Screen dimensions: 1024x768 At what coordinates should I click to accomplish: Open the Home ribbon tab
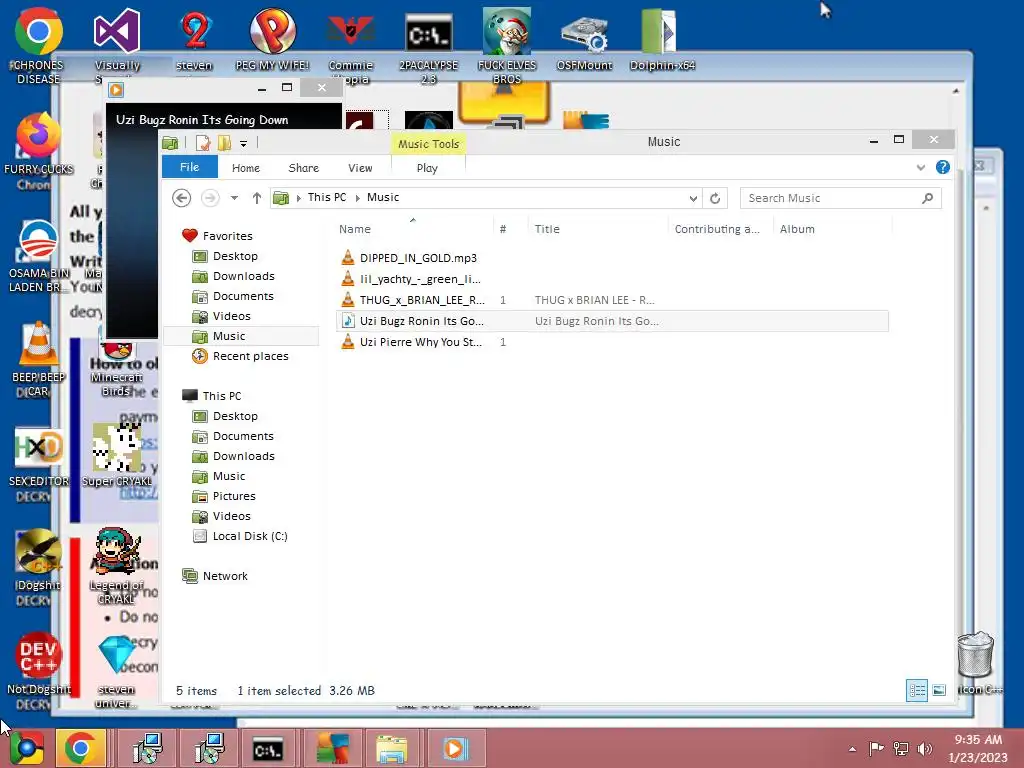246,168
